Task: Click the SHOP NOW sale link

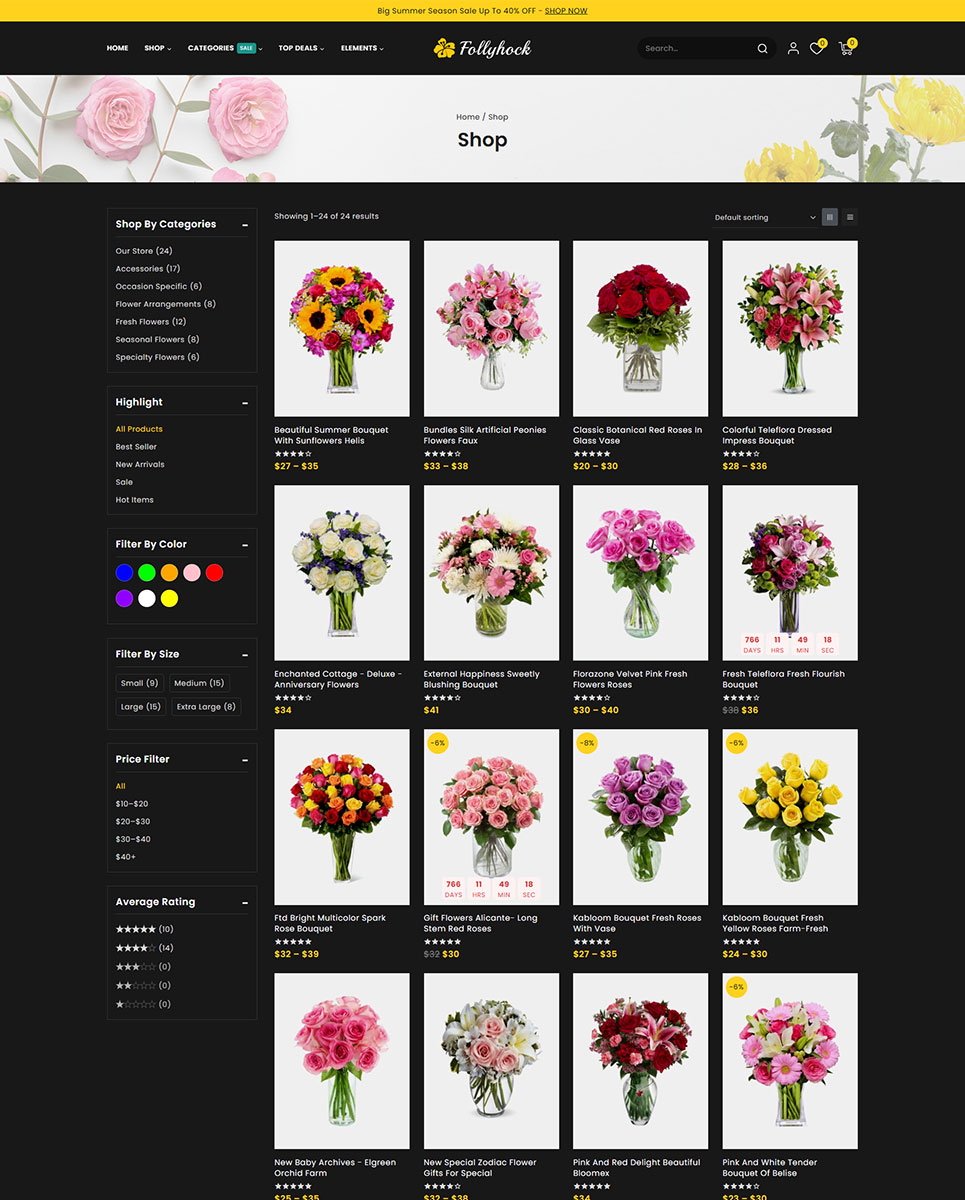Action: tap(566, 11)
